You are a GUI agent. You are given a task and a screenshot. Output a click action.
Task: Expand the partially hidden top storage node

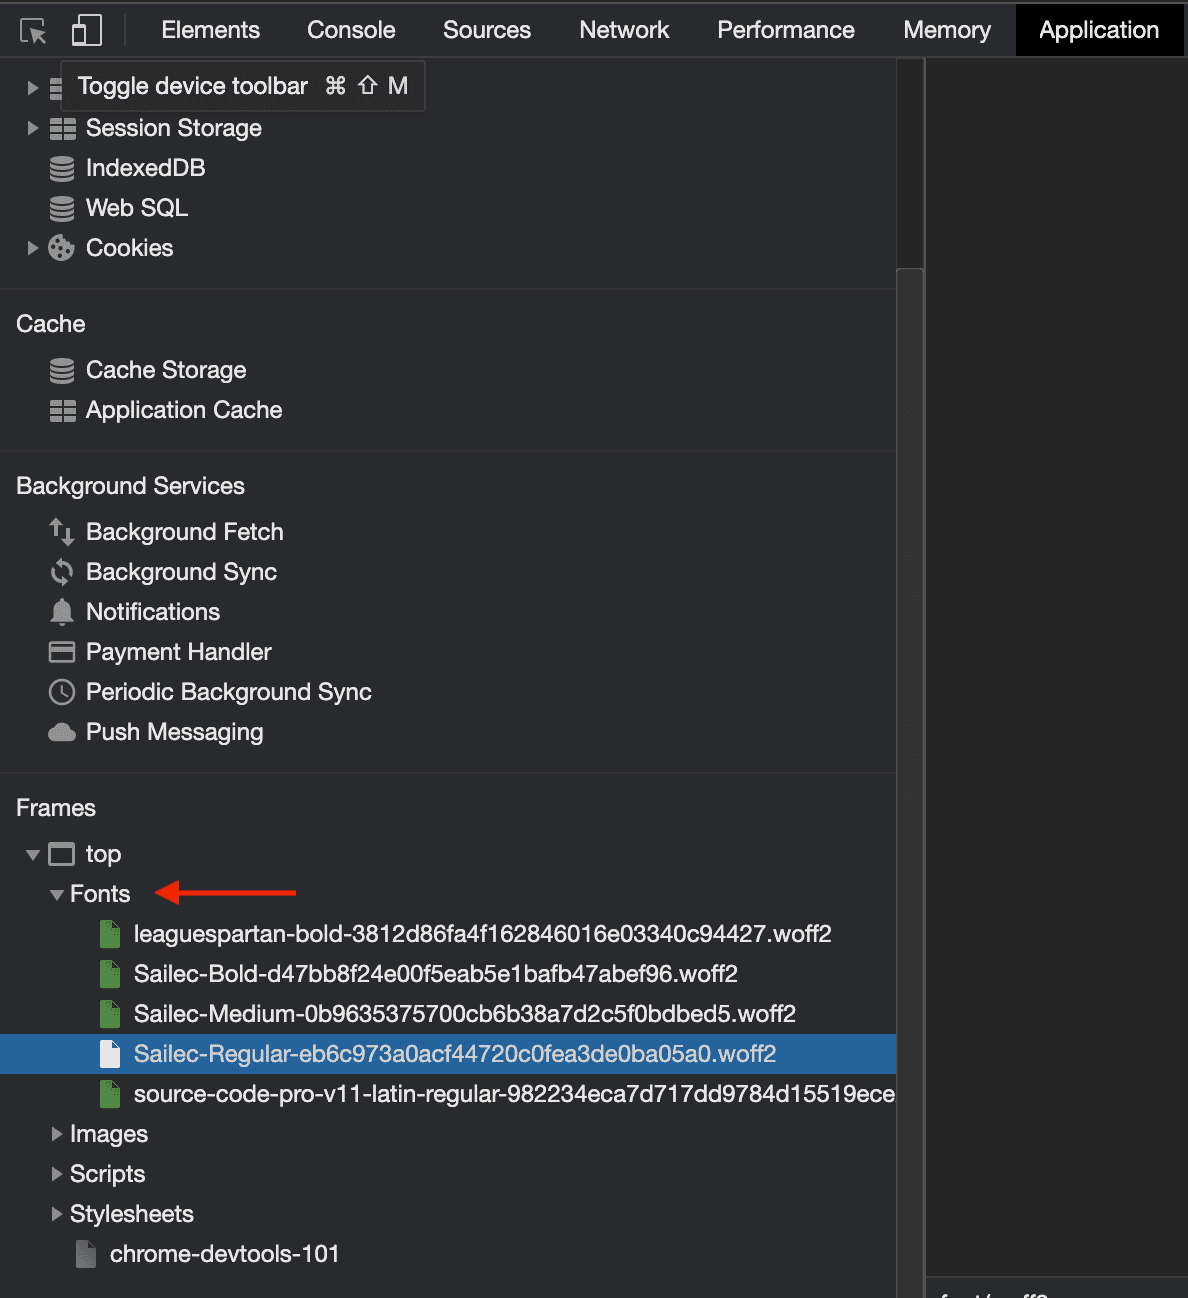pos(33,88)
